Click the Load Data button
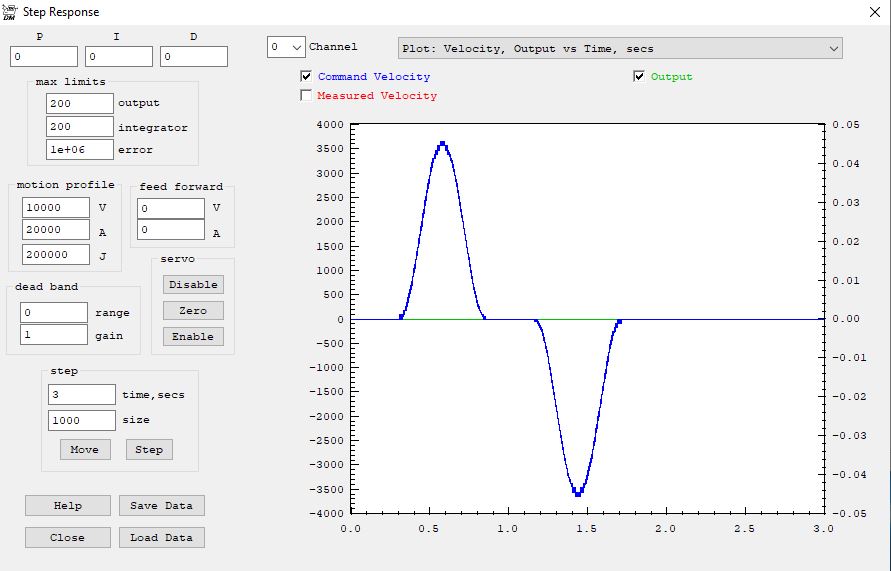The width and height of the screenshot is (891, 571). (161, 538)
